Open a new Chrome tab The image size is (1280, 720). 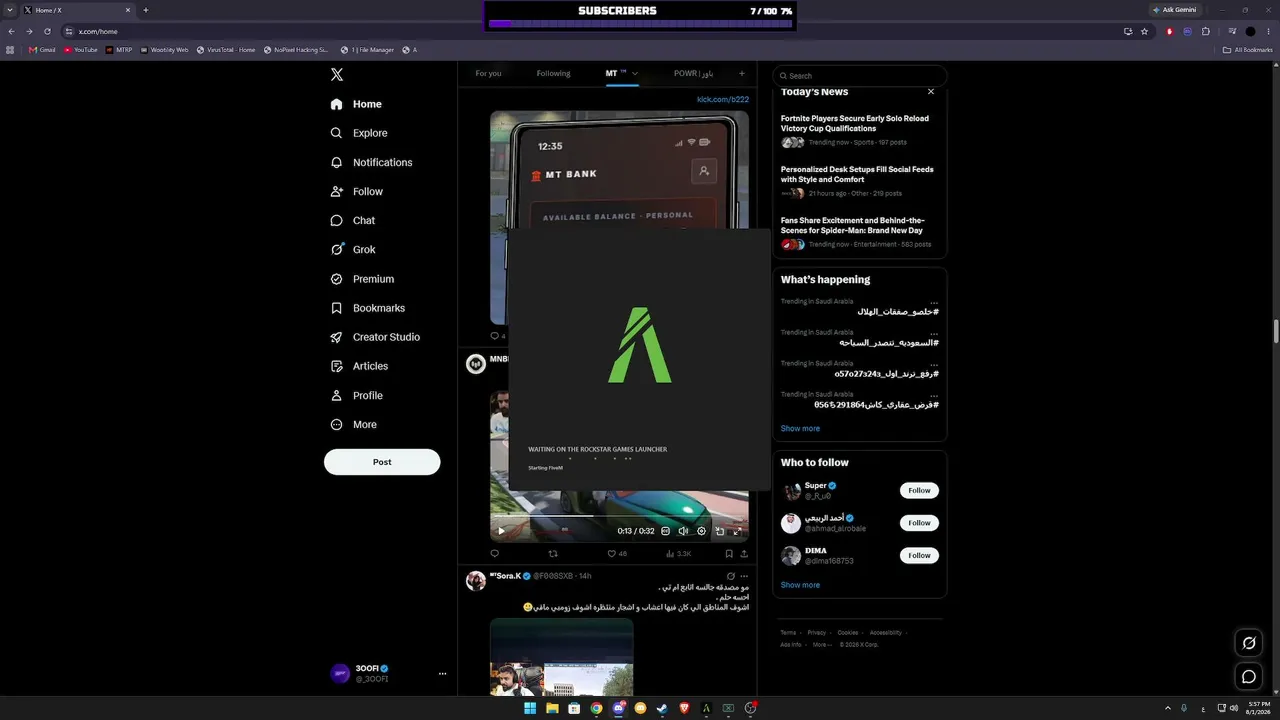(146, 10)
